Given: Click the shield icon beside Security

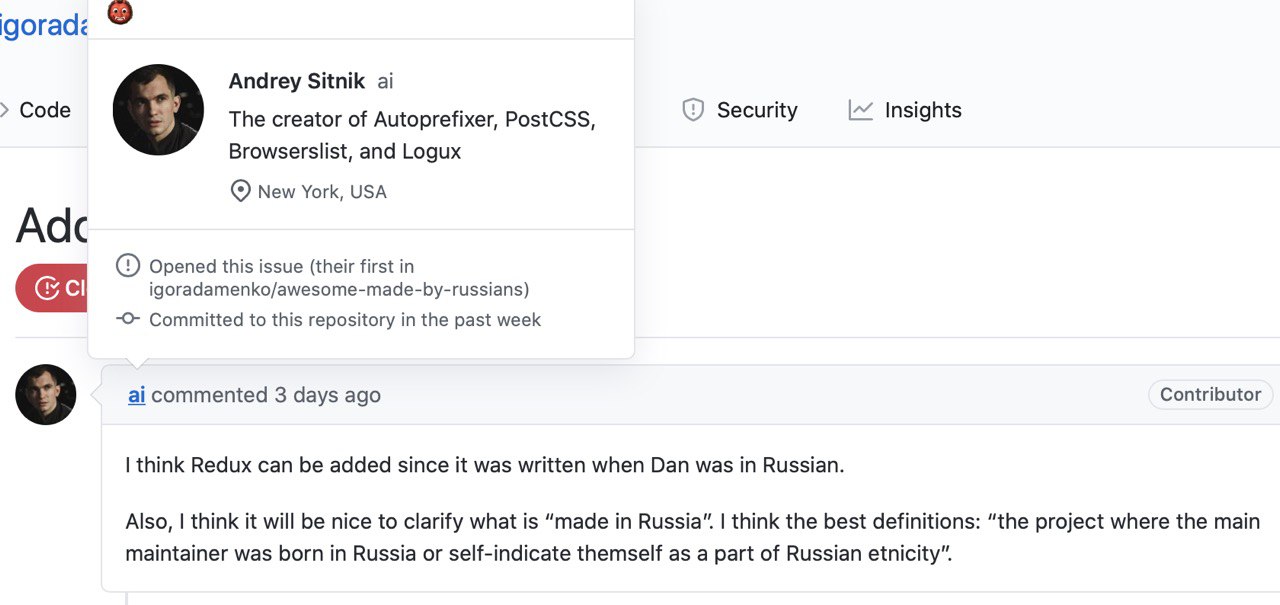Looking at the screenshot, I should [x=693, y=110].
